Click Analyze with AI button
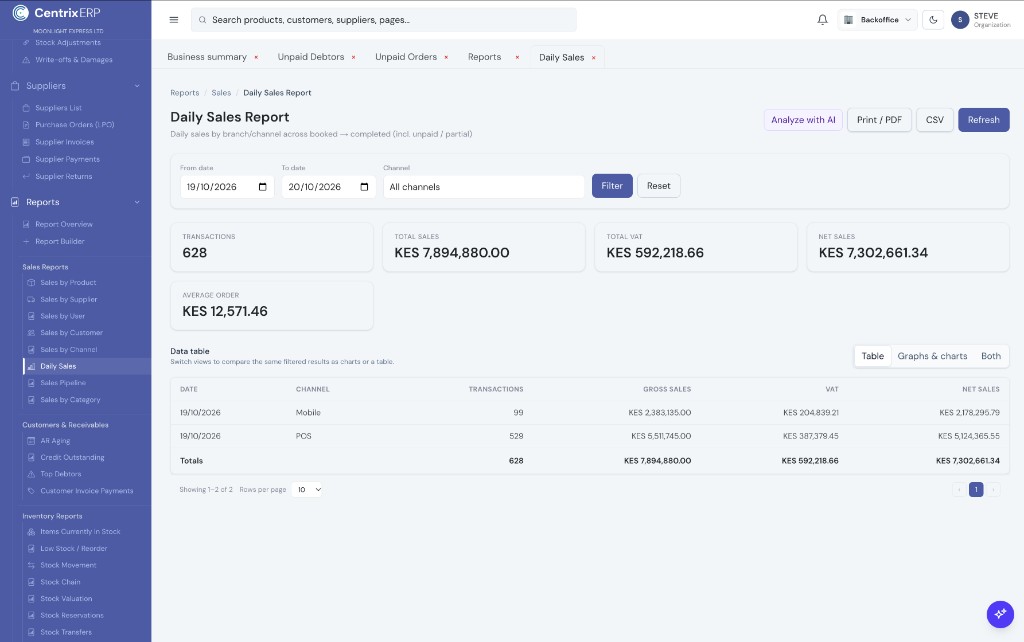 803,120
